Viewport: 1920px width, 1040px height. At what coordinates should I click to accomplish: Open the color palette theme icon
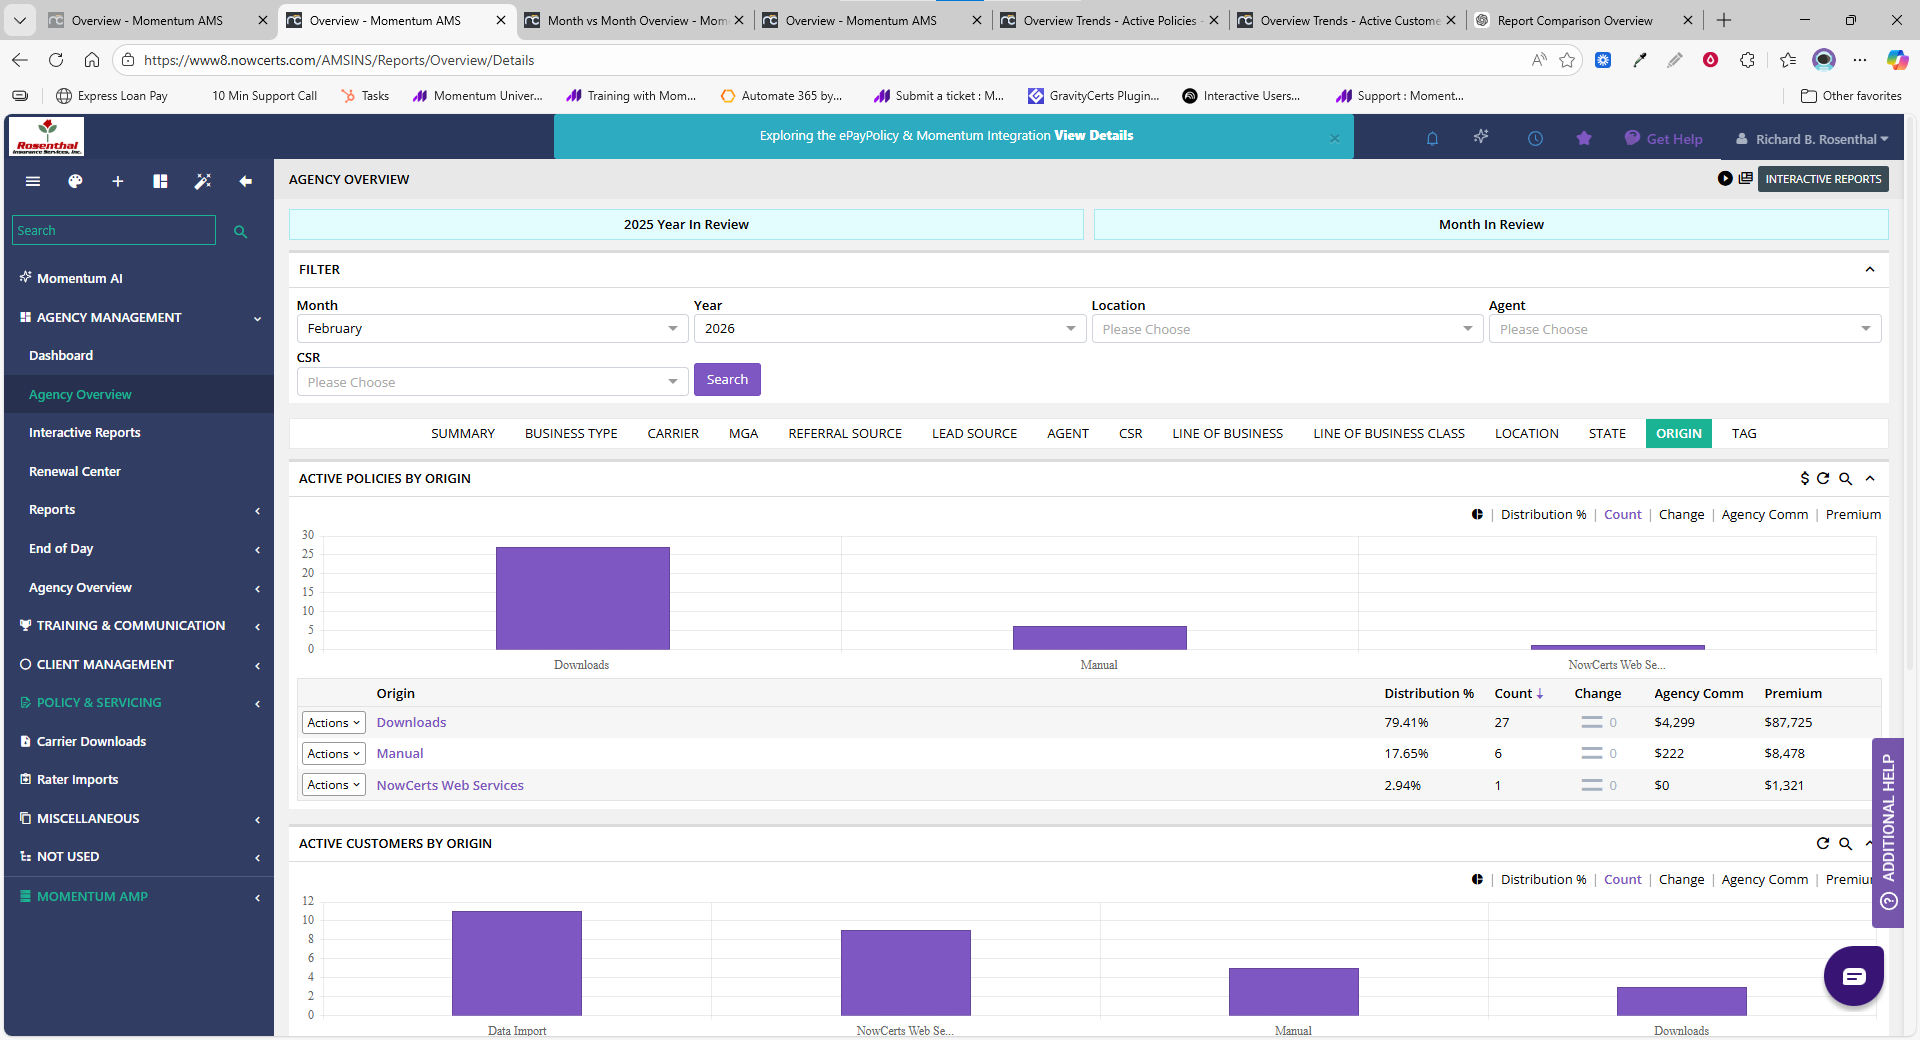pyautogui.click(x=75, y=181)
